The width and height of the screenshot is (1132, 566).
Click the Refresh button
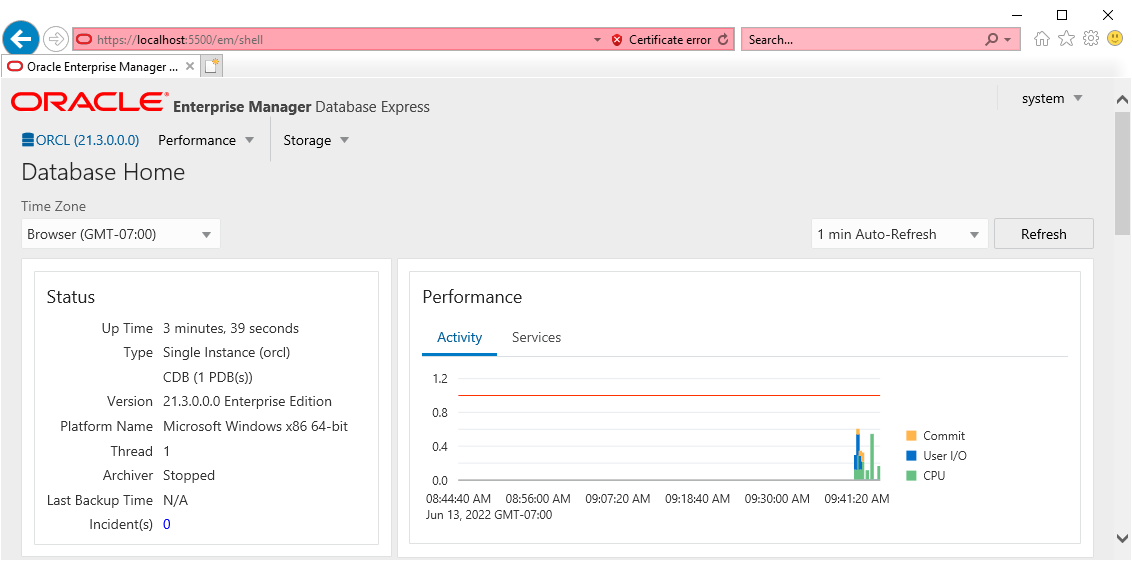pos(1043,234)
